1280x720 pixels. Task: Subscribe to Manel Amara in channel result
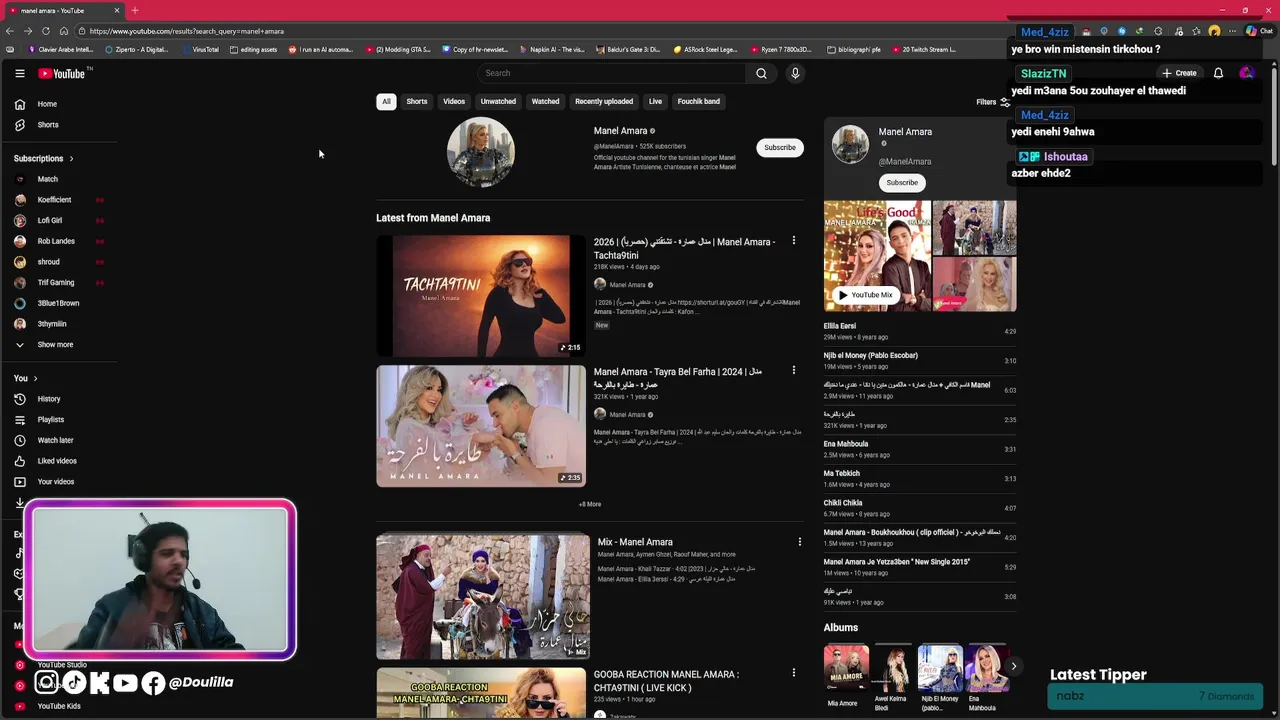pyautogui.click(x=780, y=147)
